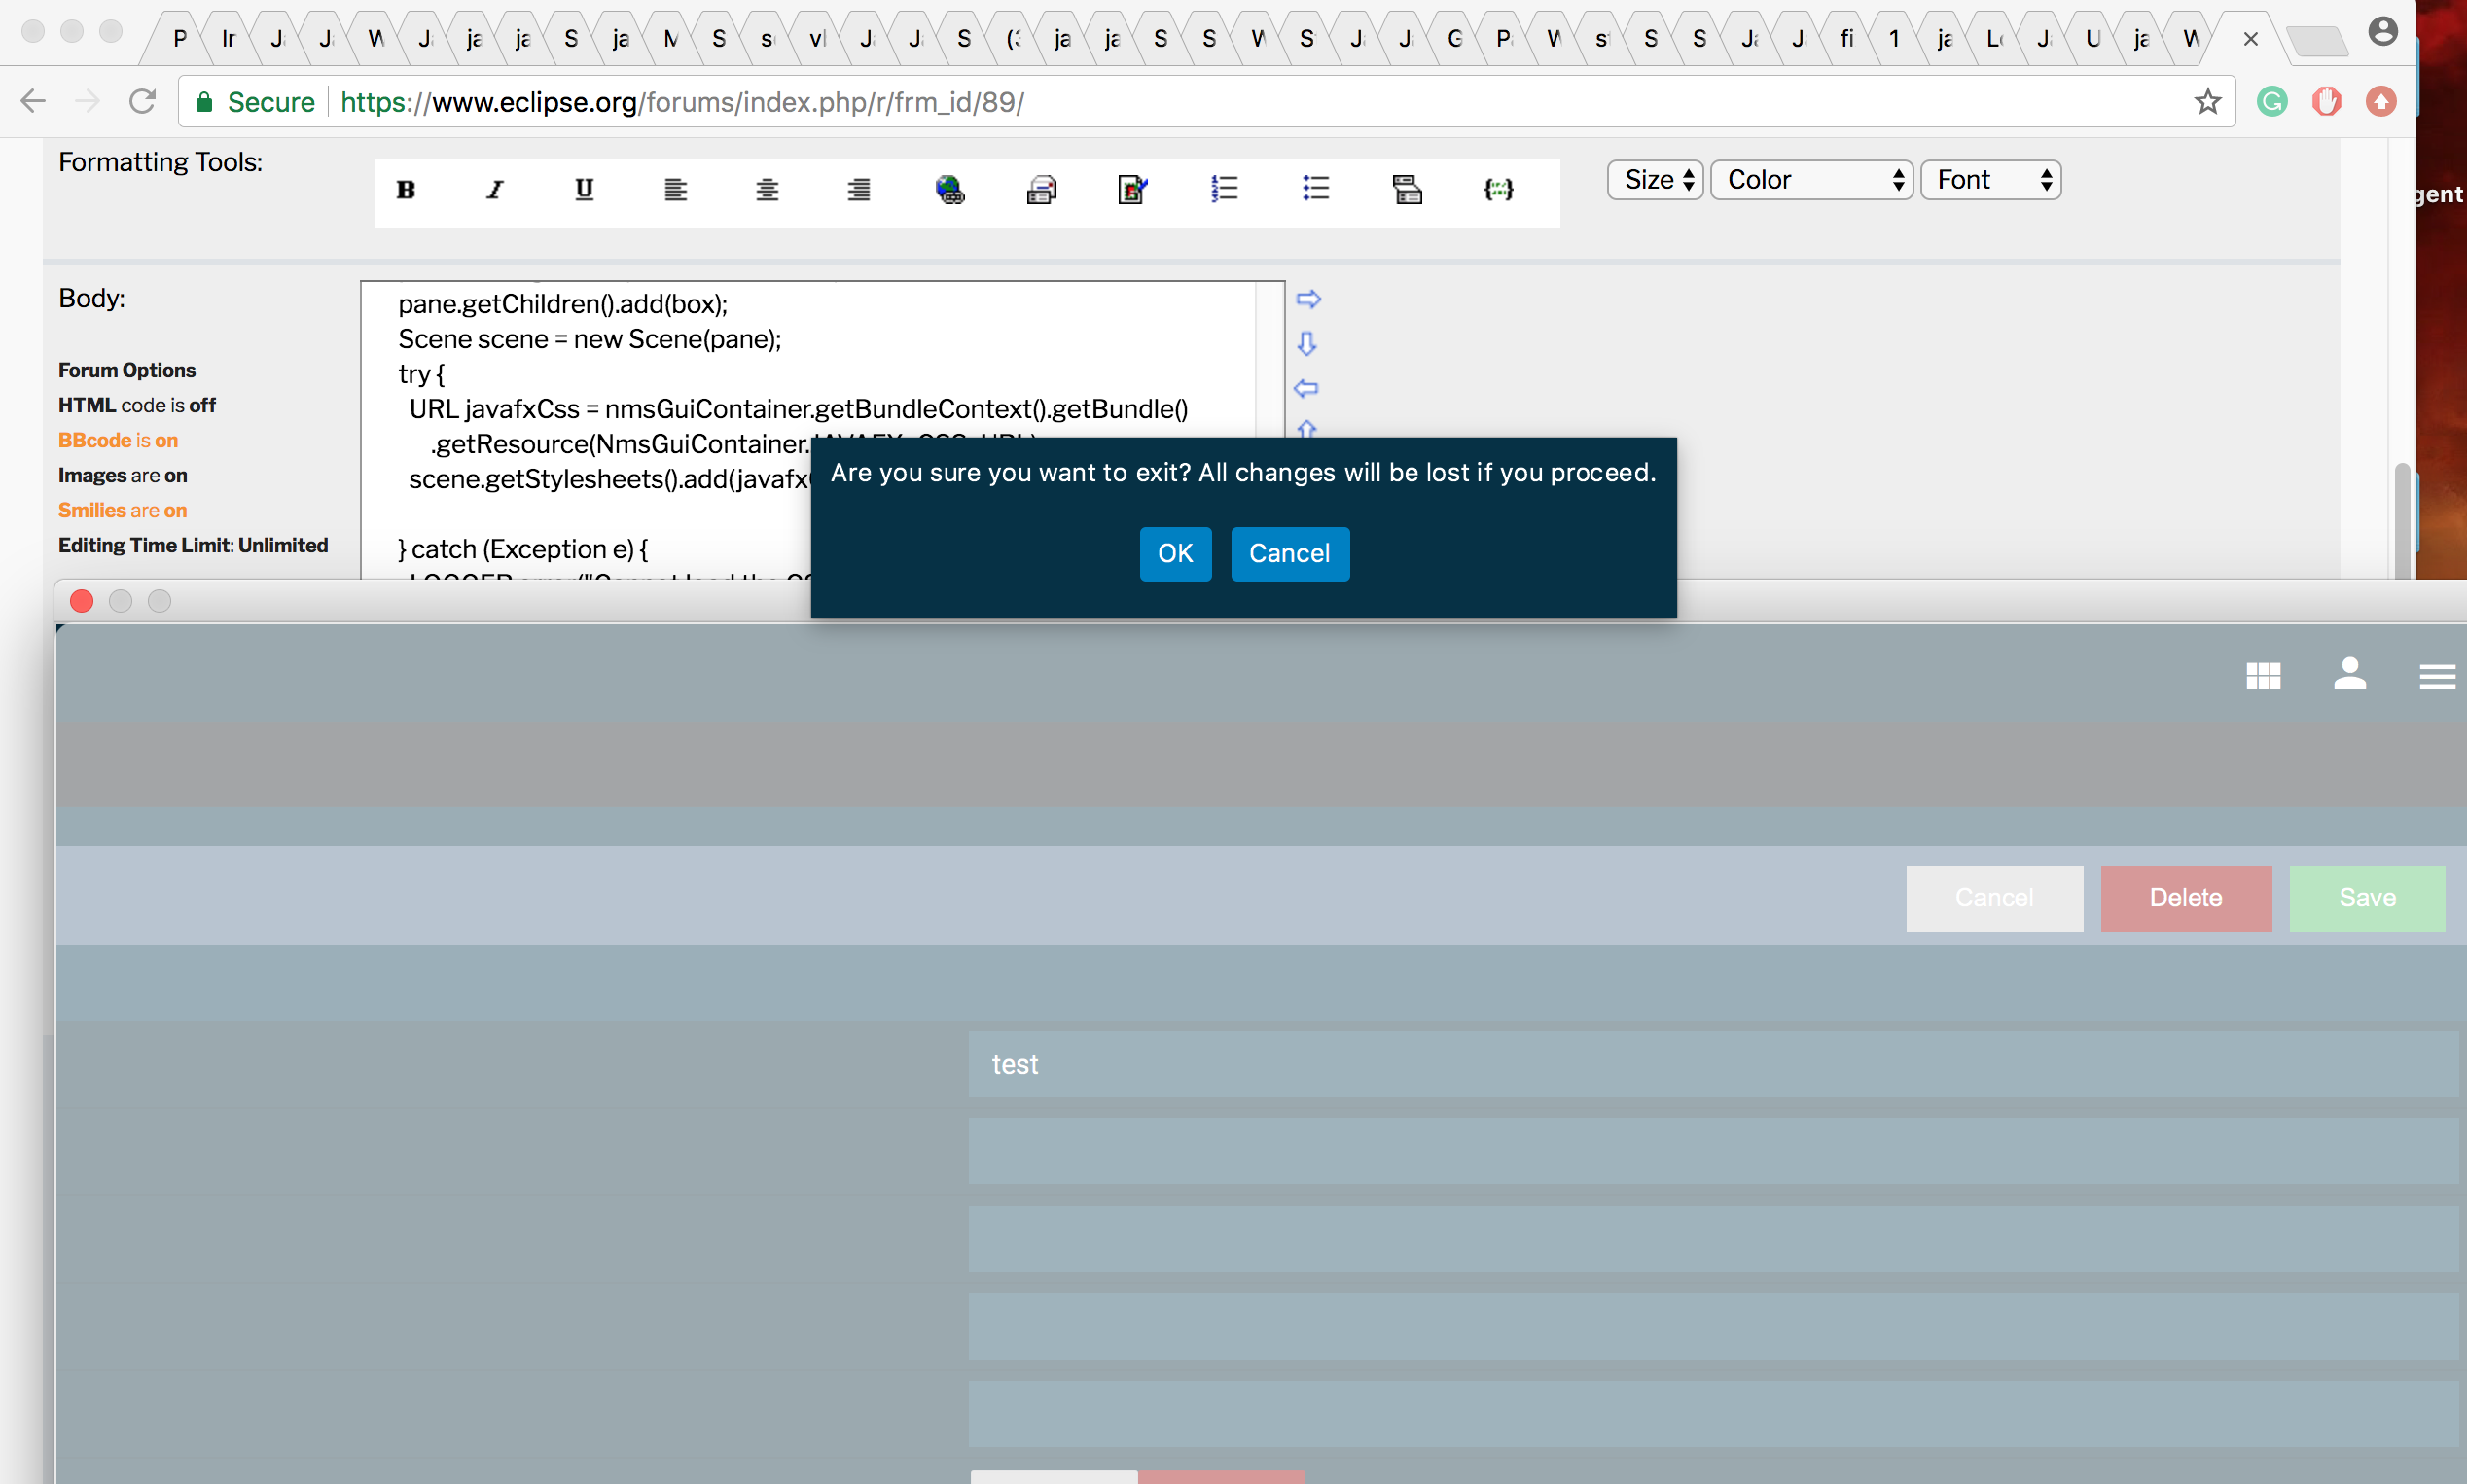Insert a numbered list
2467x1484 pixels.
tap(1224, 189)
